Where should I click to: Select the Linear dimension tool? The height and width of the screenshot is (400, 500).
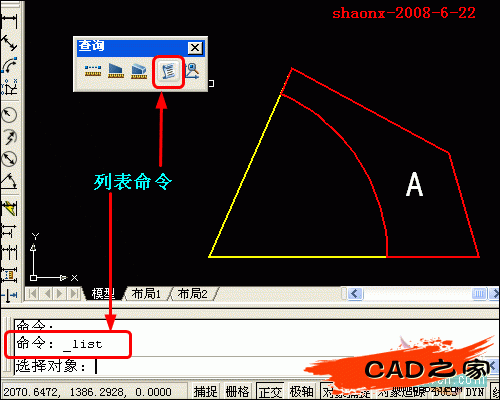[x=8, y=21]
